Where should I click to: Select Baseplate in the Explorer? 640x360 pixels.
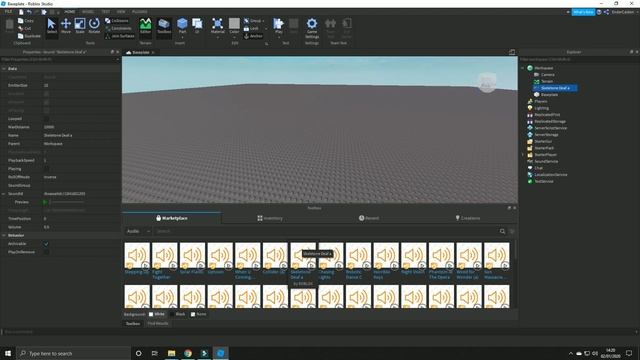tap(549, 95)
